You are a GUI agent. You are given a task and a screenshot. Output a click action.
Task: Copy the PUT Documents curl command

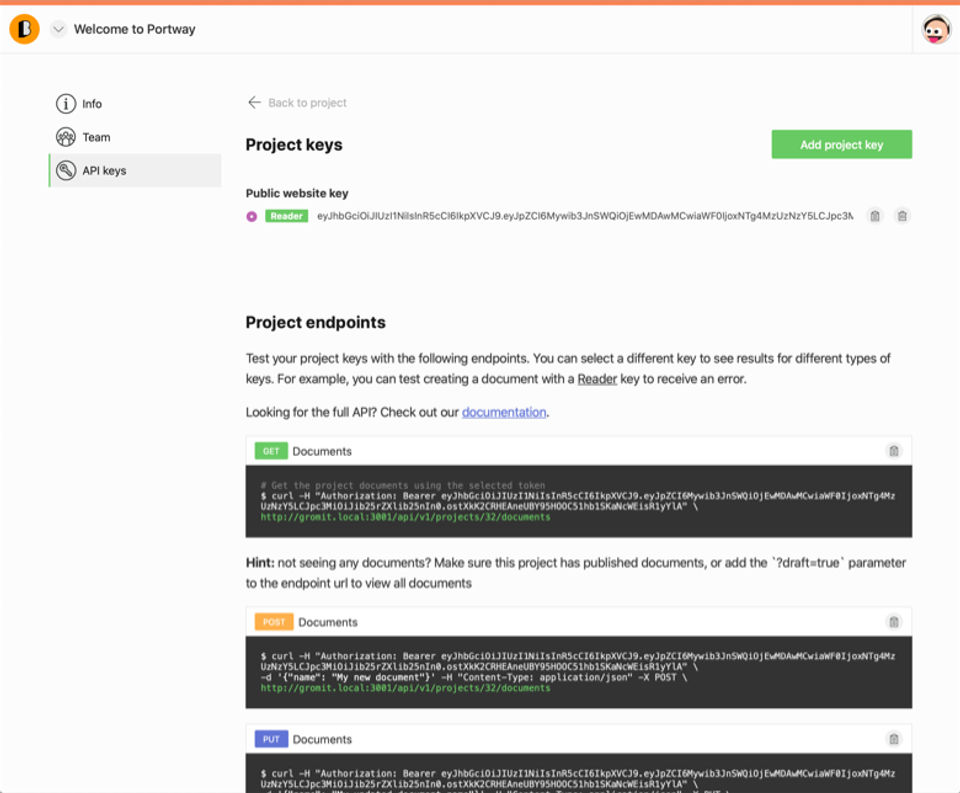pos(894,739)
